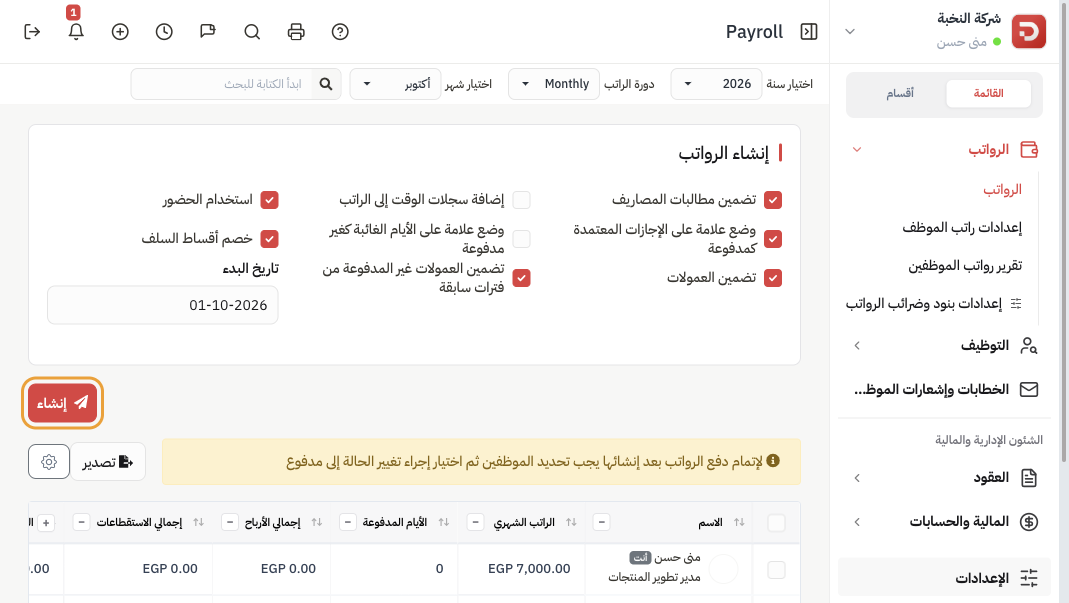The image size is (1069, 603).
Task: Click the red company logo
Action: [1028, 31]
